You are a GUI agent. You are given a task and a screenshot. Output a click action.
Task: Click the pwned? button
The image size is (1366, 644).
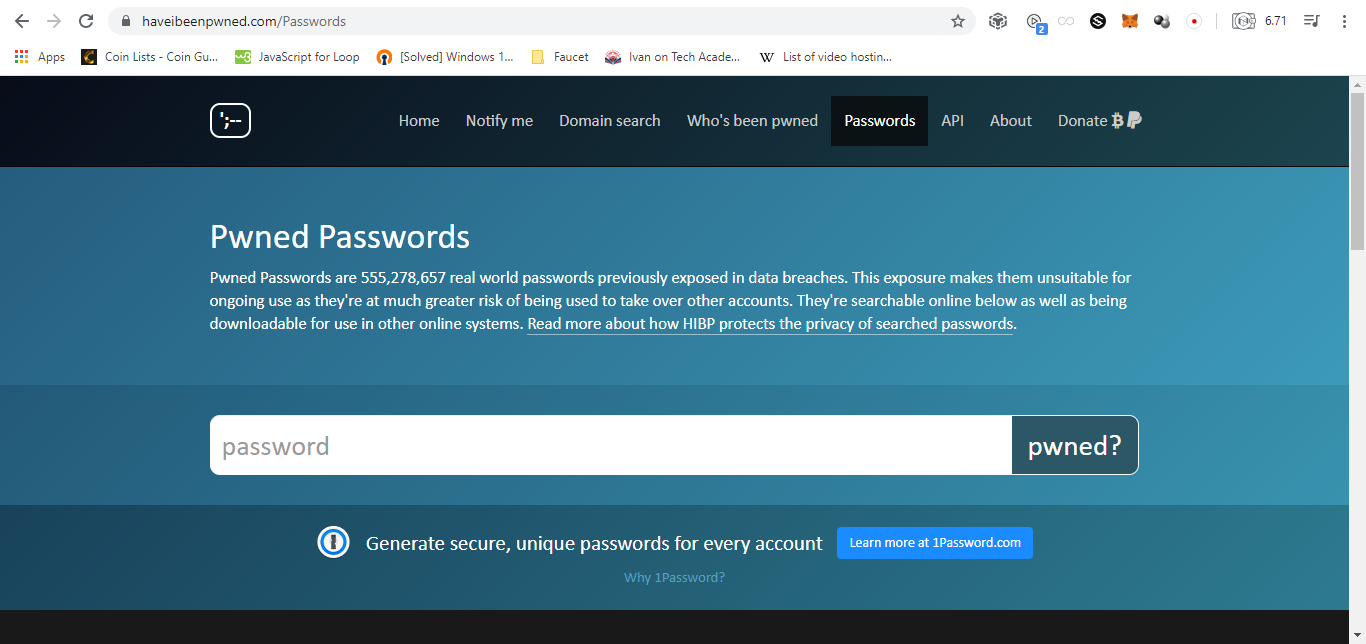click(1075, 445)
